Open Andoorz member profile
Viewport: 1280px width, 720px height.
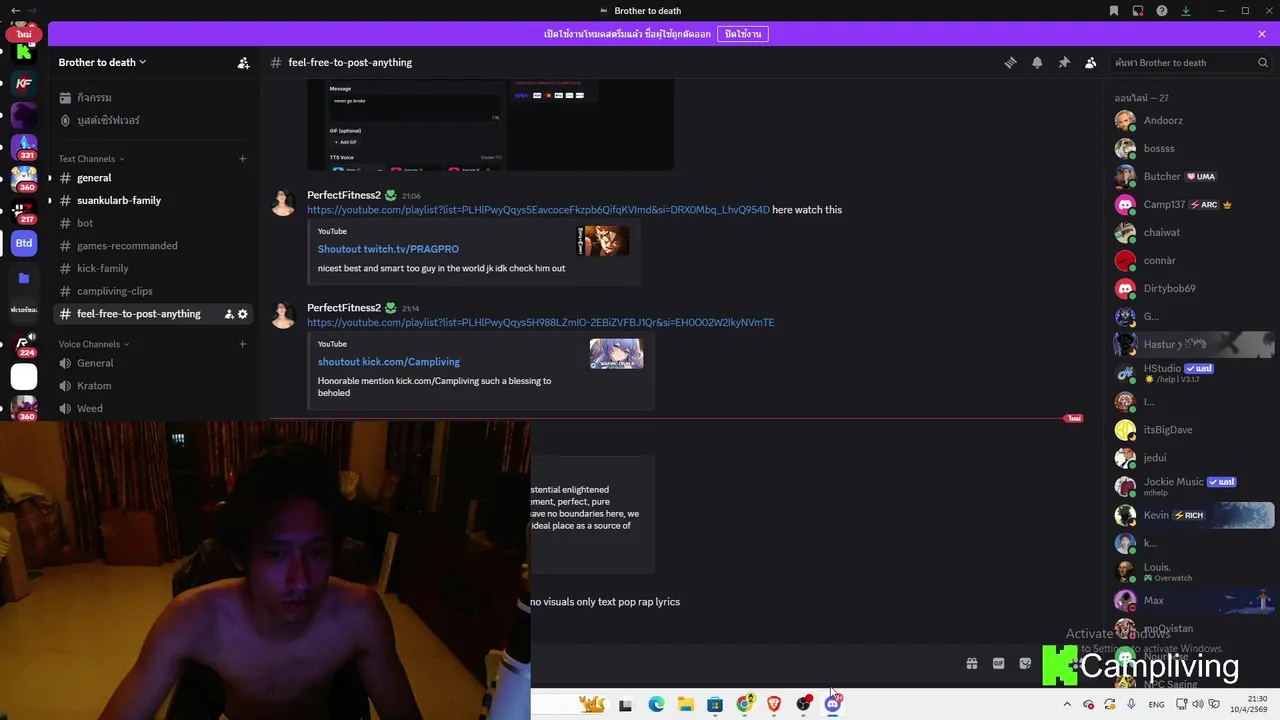coord(1192,120)
